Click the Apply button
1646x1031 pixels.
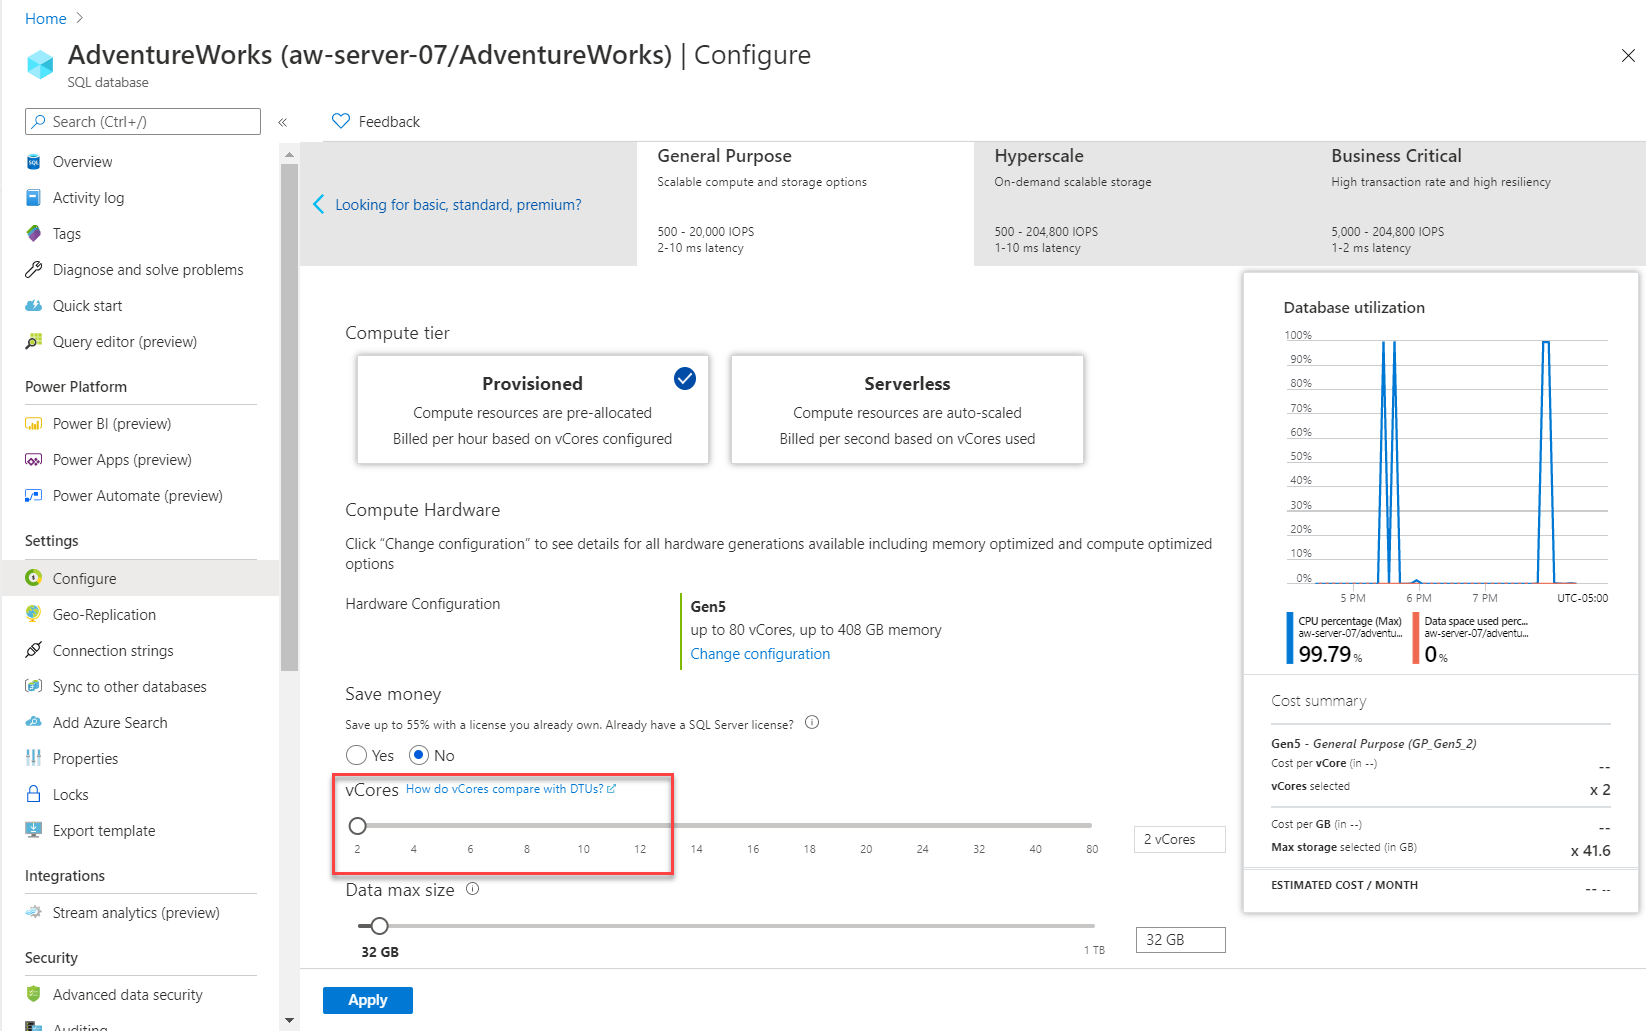pyautogui.click(x=368, y=1000)
